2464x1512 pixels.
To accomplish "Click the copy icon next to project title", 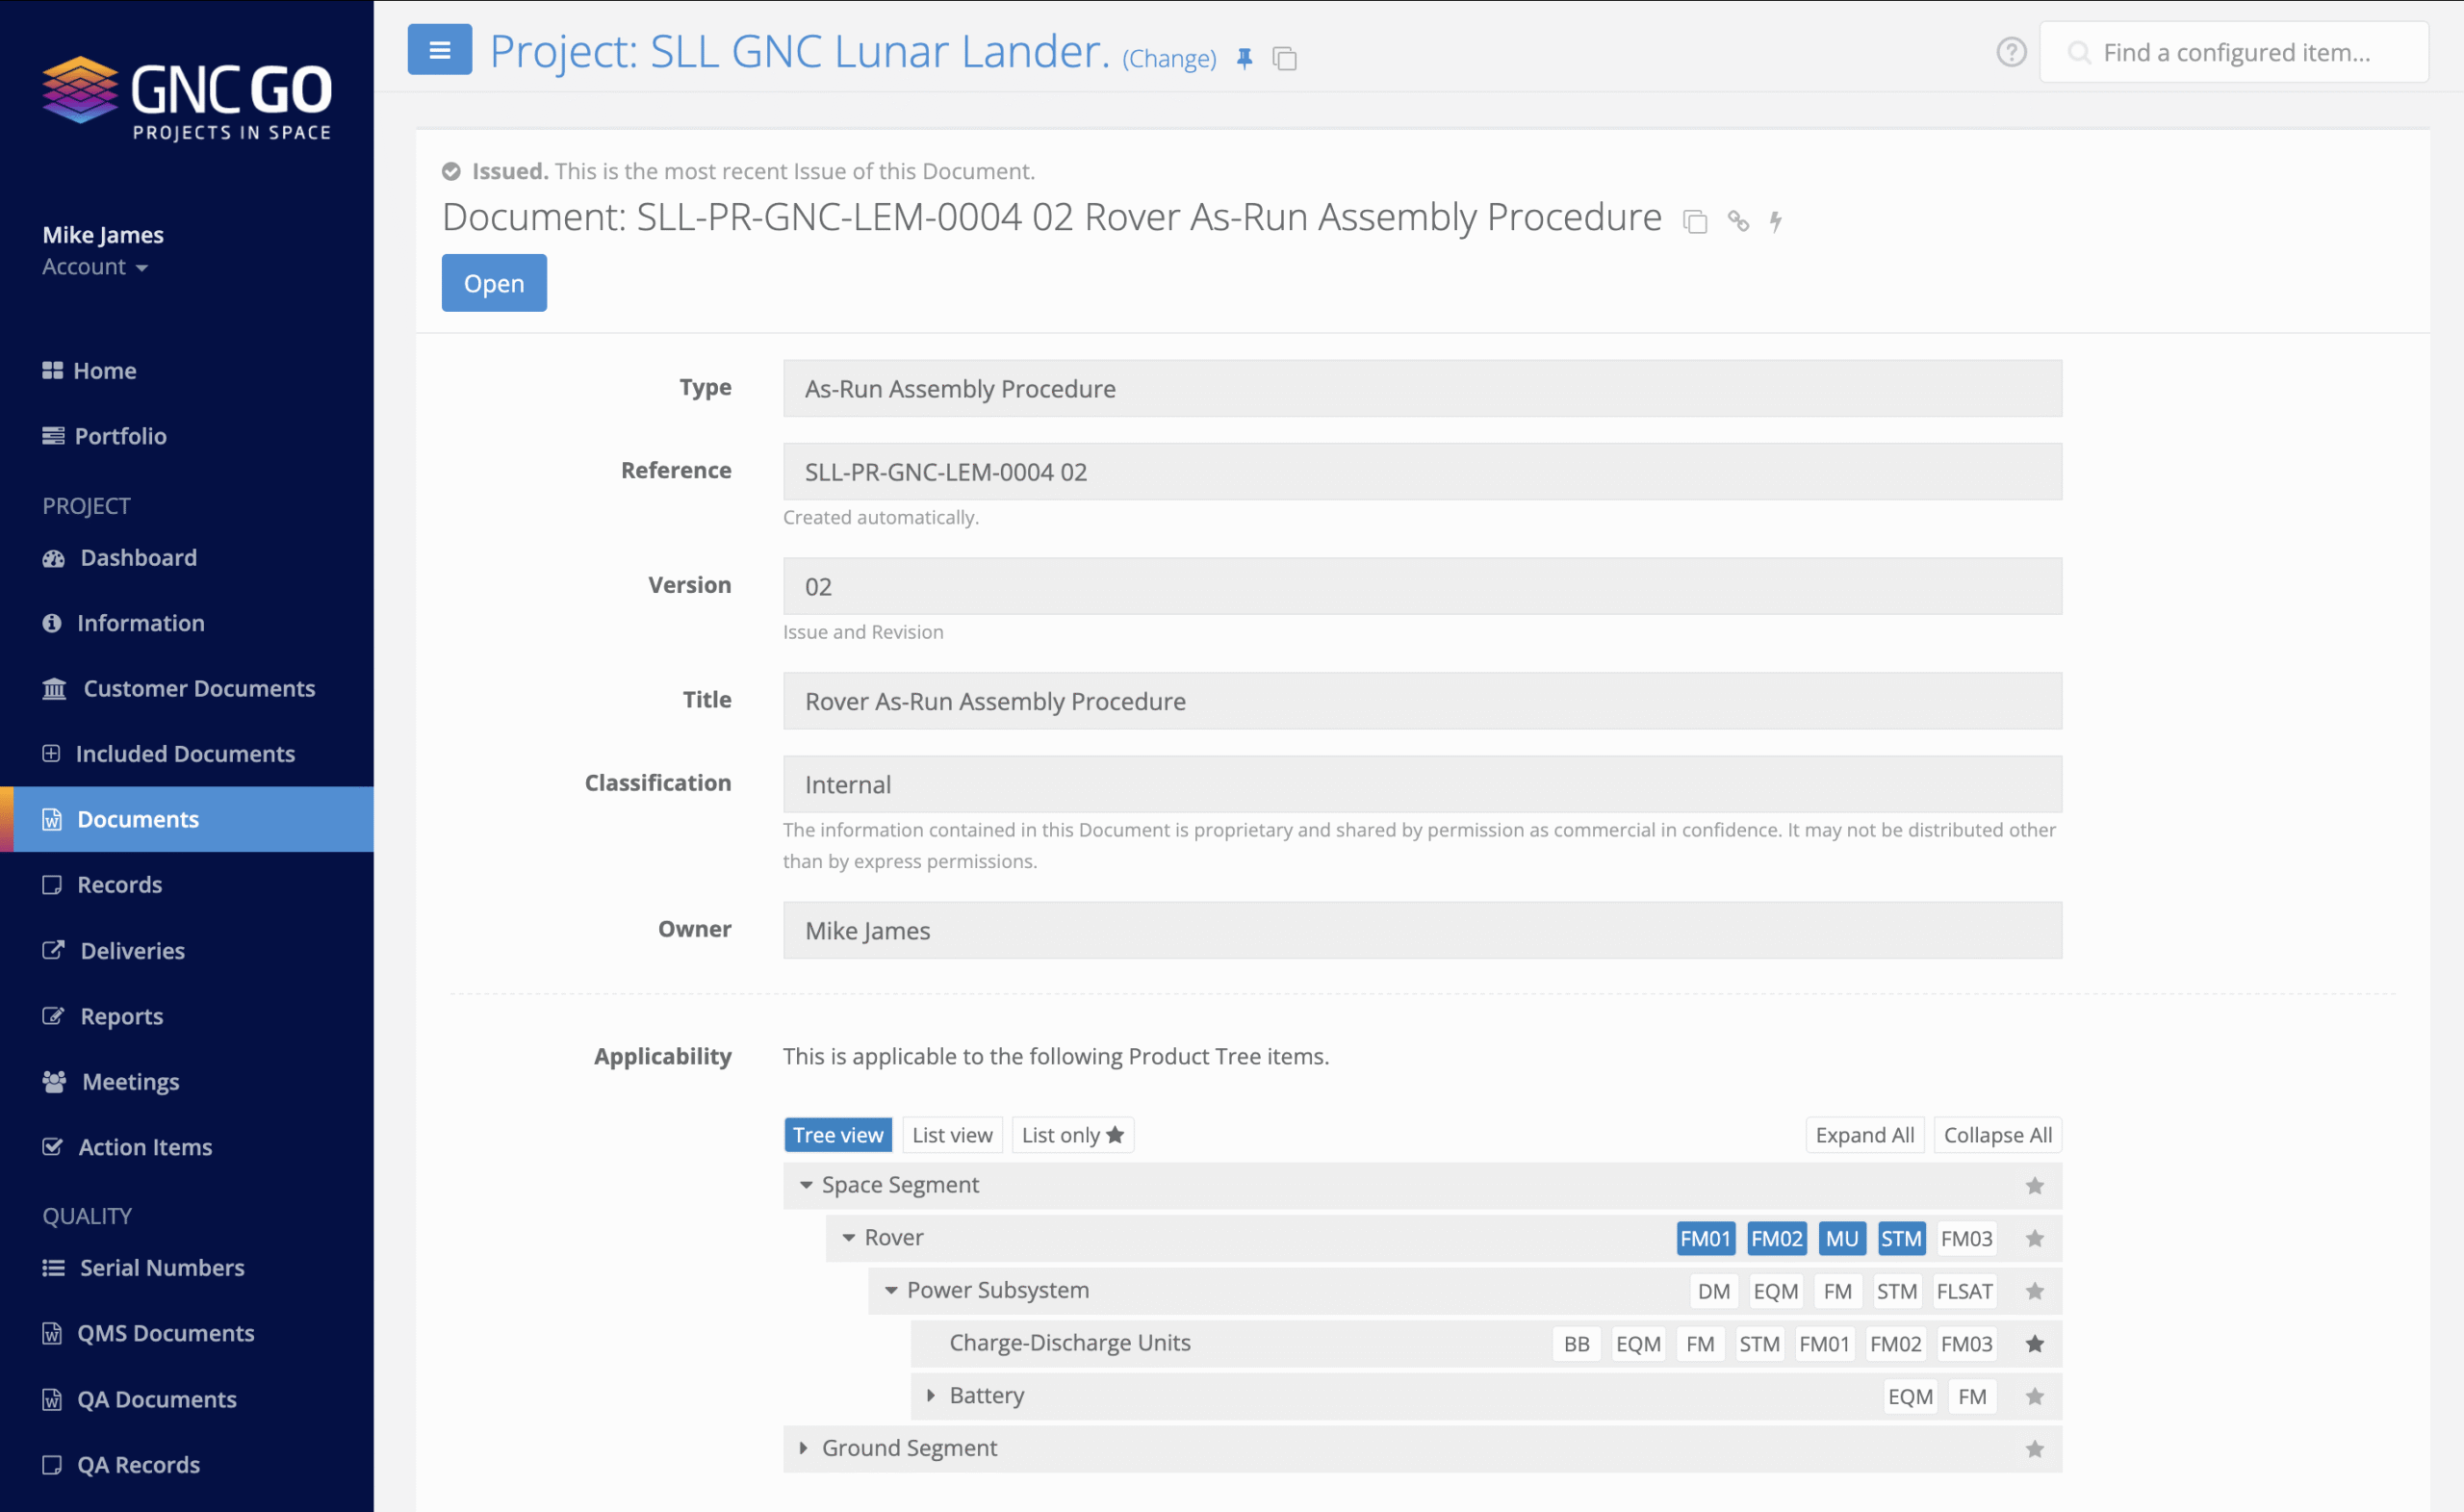I will coord(1284,59).
